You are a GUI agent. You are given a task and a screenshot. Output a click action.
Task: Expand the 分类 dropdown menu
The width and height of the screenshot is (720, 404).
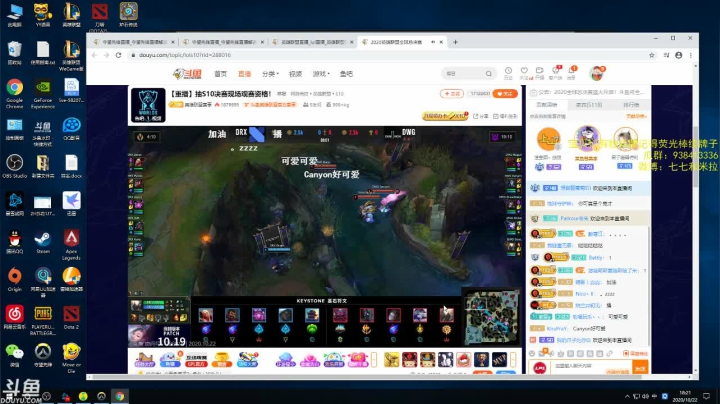270,74
